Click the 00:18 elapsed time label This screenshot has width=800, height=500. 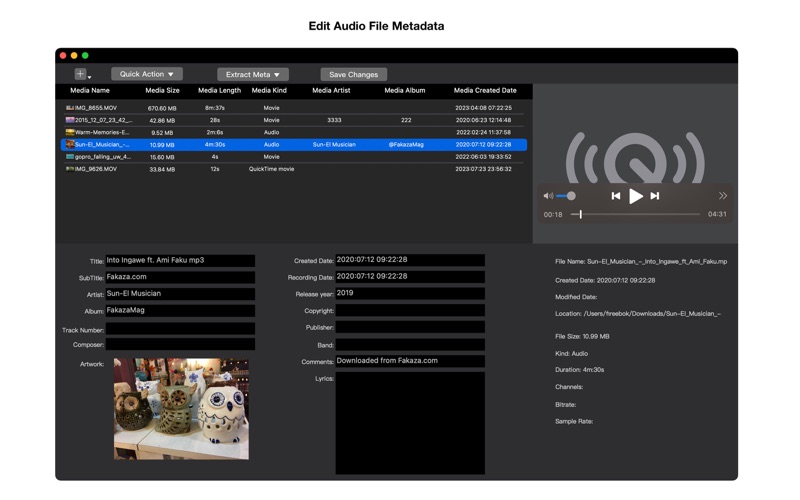553,215
